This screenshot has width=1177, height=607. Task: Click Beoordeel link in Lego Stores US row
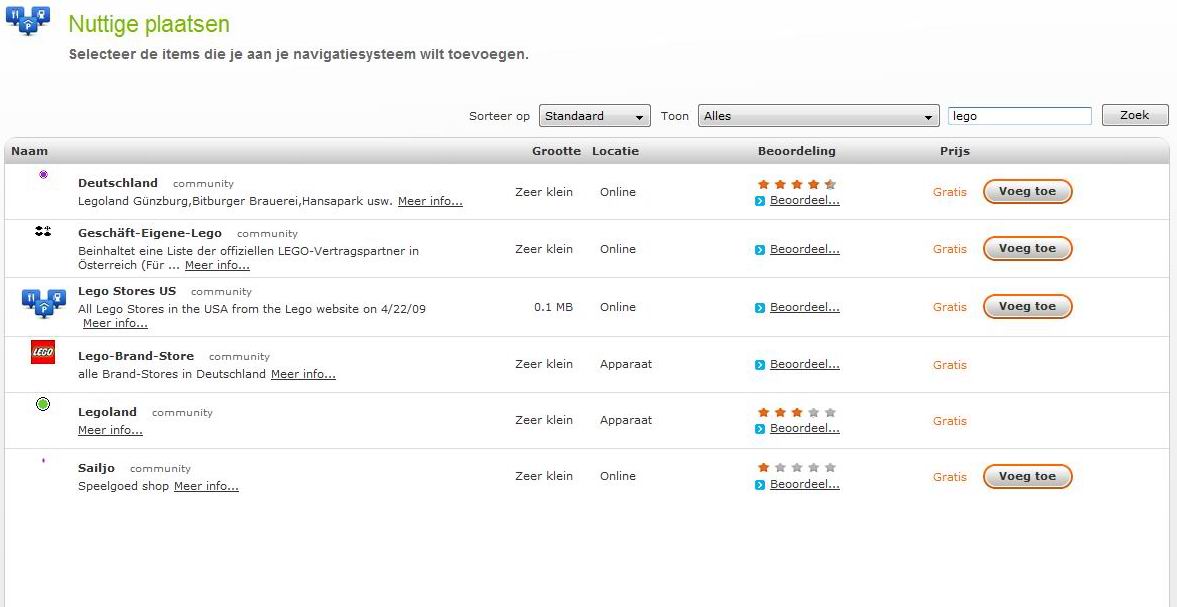(x=805, y=307)
